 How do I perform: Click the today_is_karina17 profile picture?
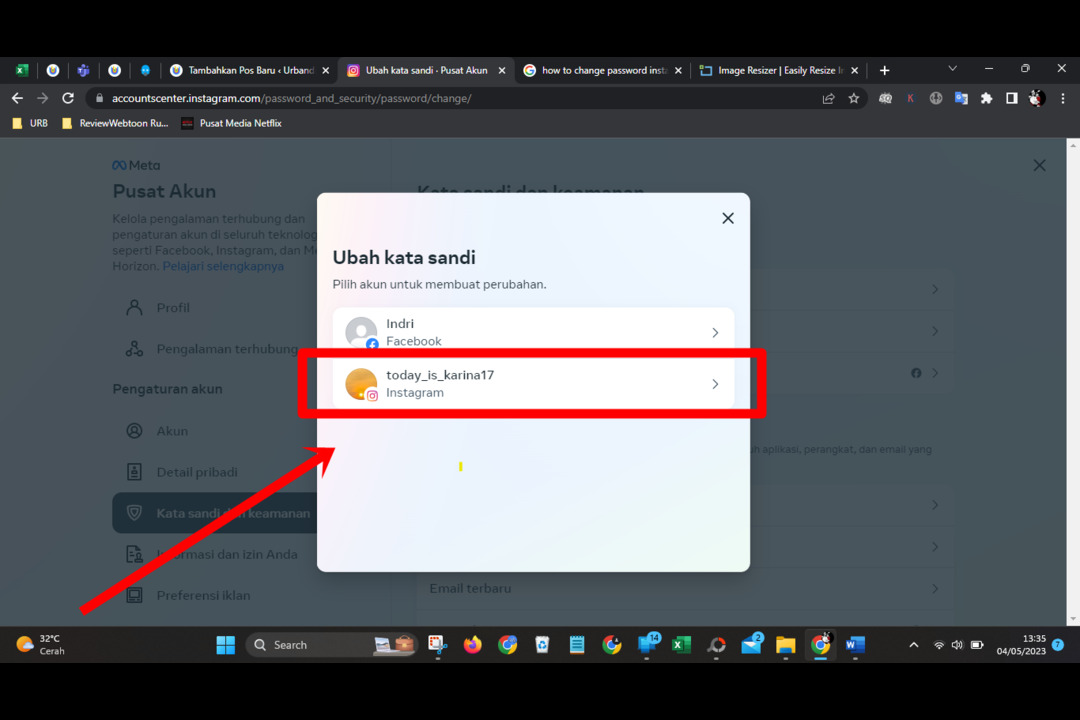pos(361,384)
